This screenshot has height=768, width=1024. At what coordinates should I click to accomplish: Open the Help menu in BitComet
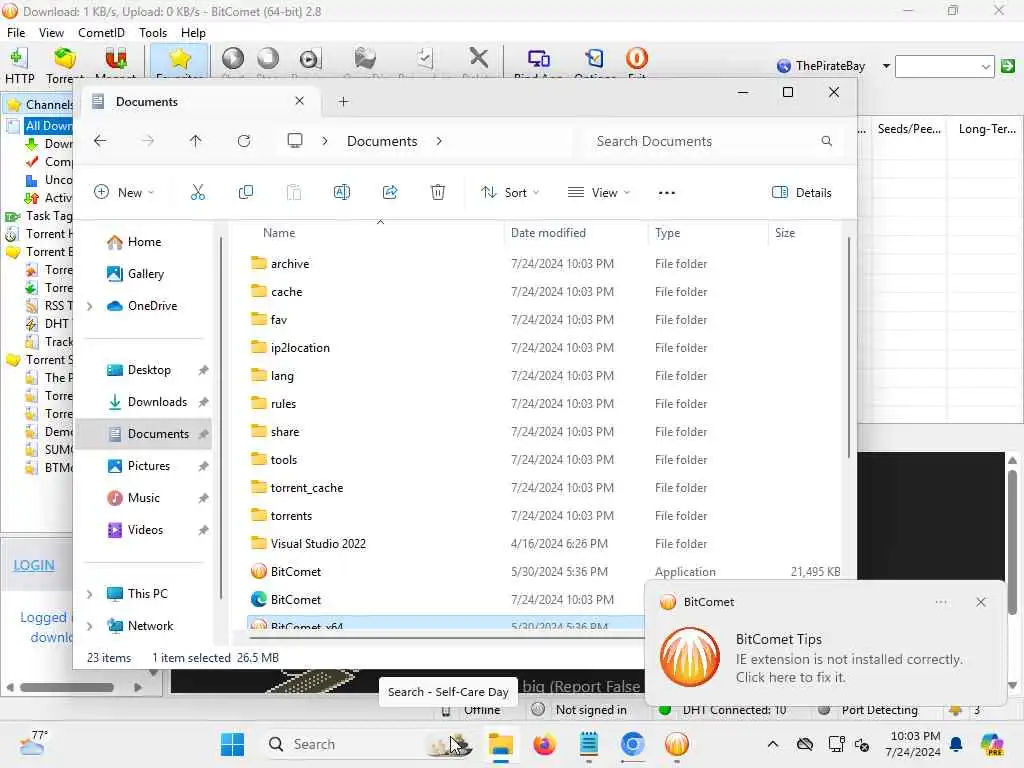(x=193, y=33)
